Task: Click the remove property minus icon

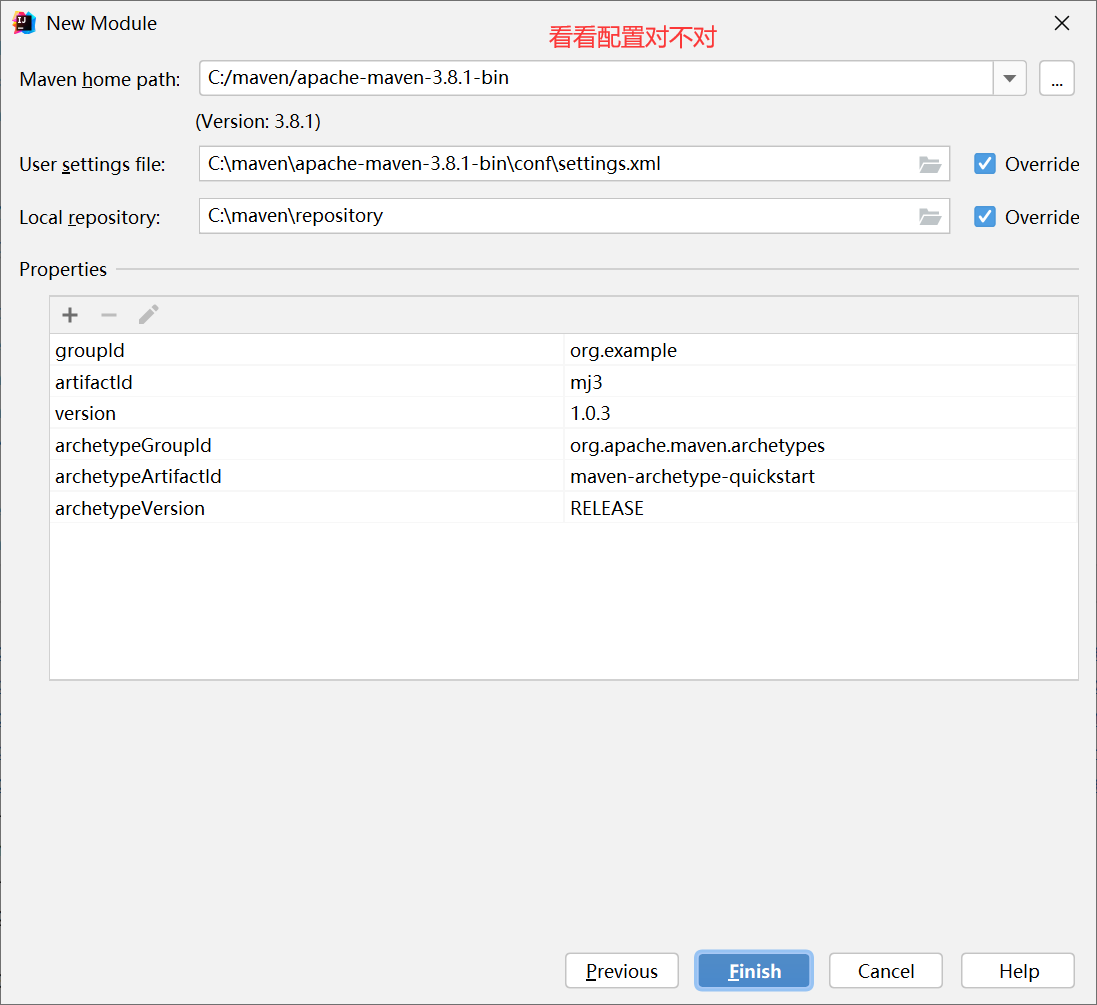Action: pos(108,315)
